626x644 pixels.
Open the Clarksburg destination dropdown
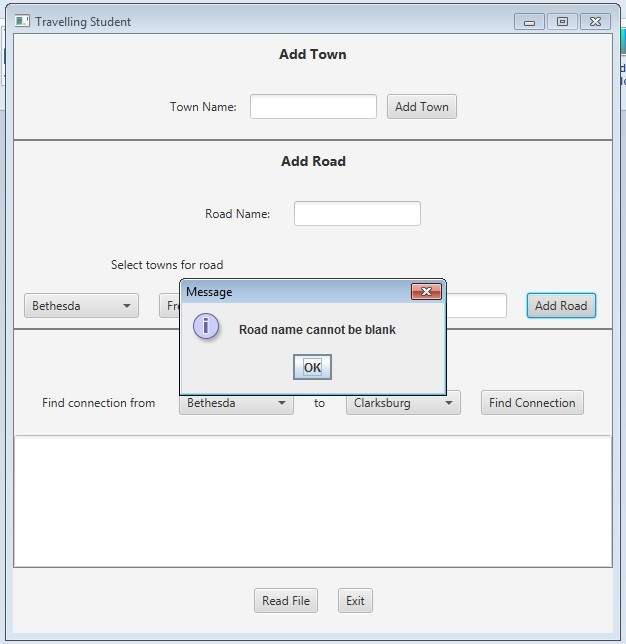pyautogui.click(x=403, y=405)
